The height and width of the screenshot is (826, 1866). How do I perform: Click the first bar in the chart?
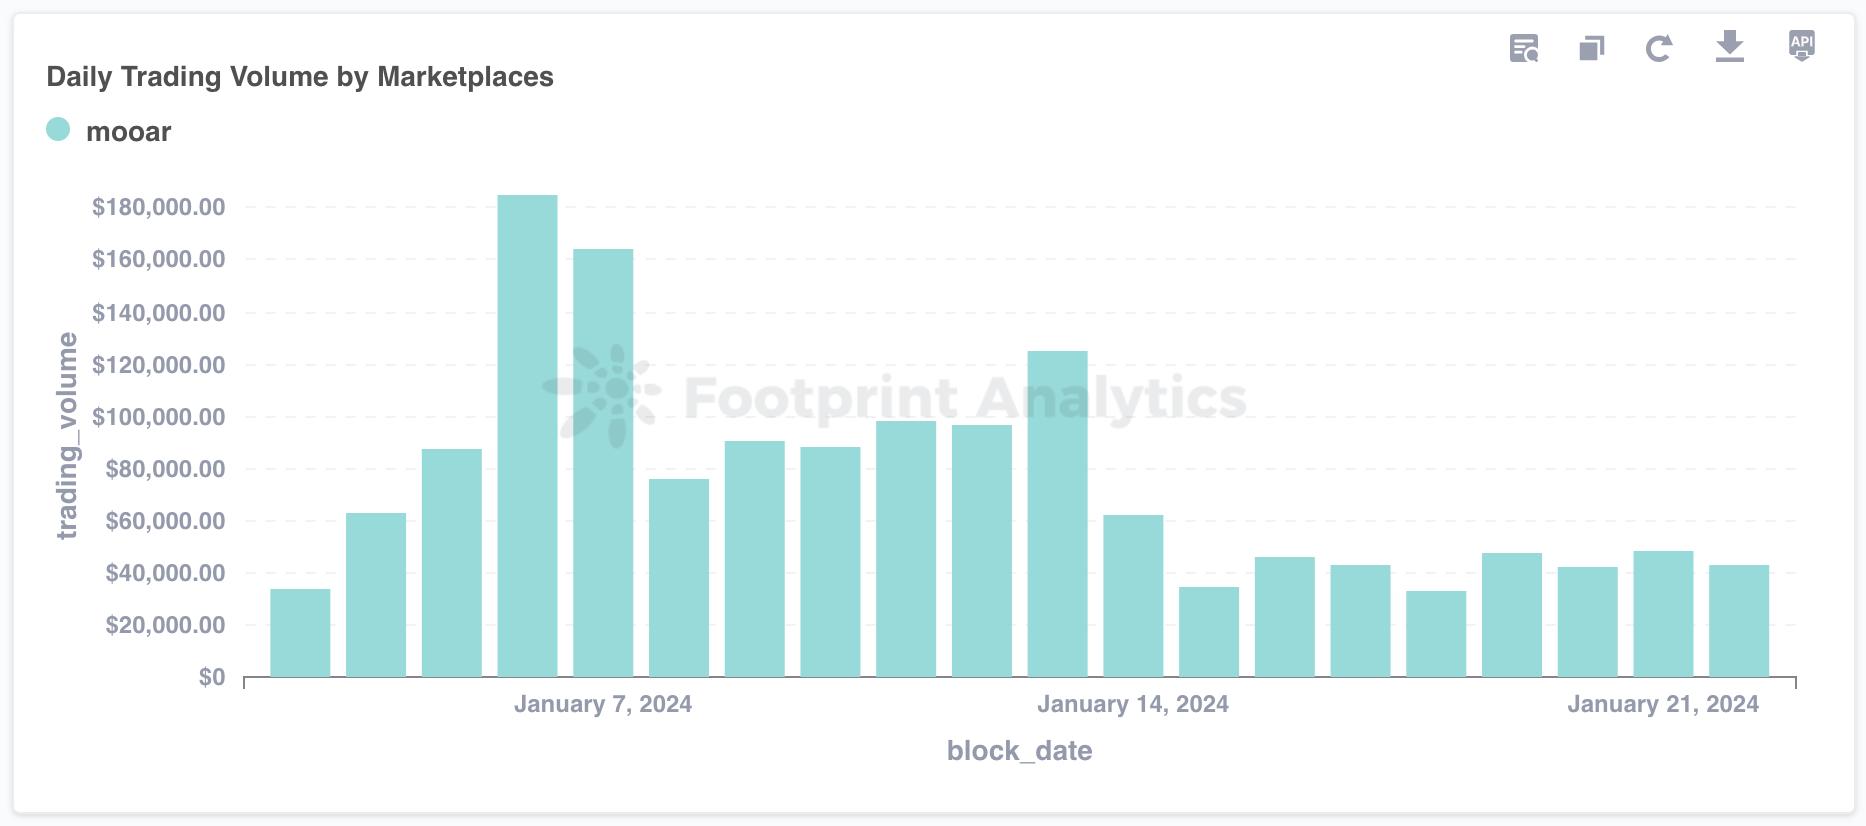tap(300, 633)
